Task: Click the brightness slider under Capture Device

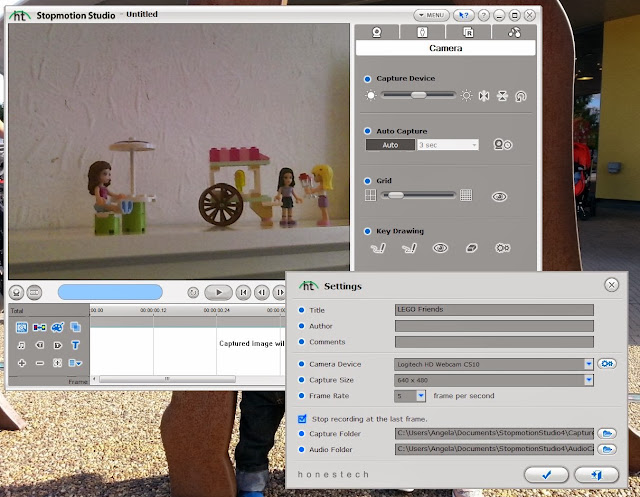Action: 418,95
